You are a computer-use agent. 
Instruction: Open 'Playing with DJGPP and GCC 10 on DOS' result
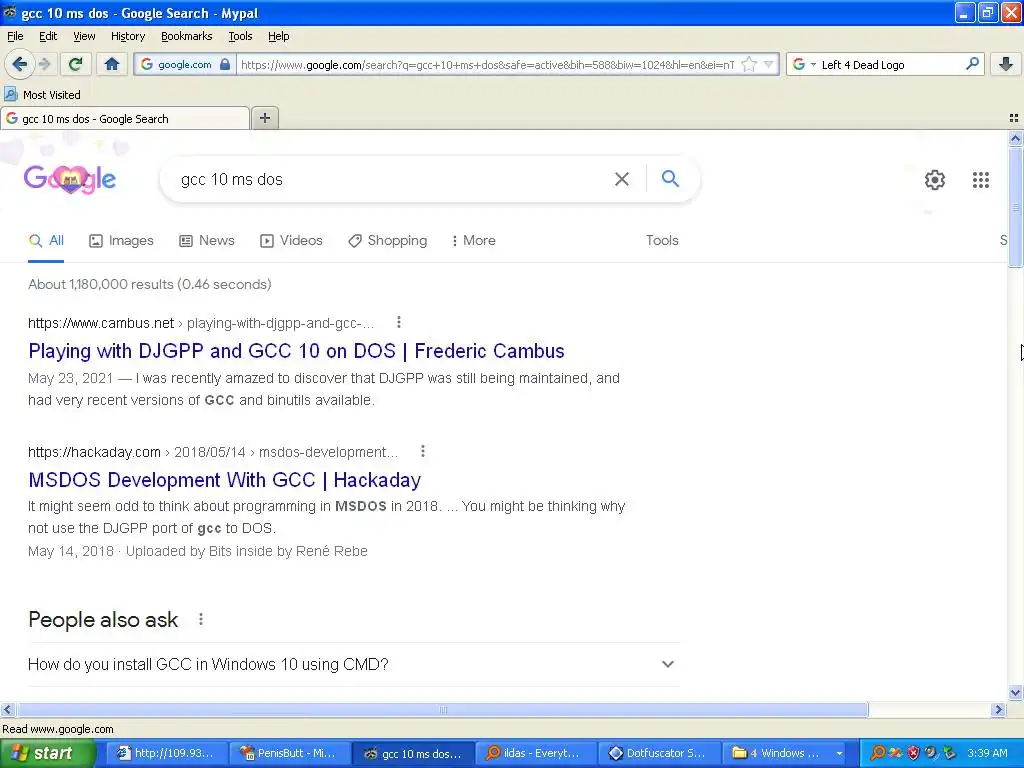(x=296, y=351)
